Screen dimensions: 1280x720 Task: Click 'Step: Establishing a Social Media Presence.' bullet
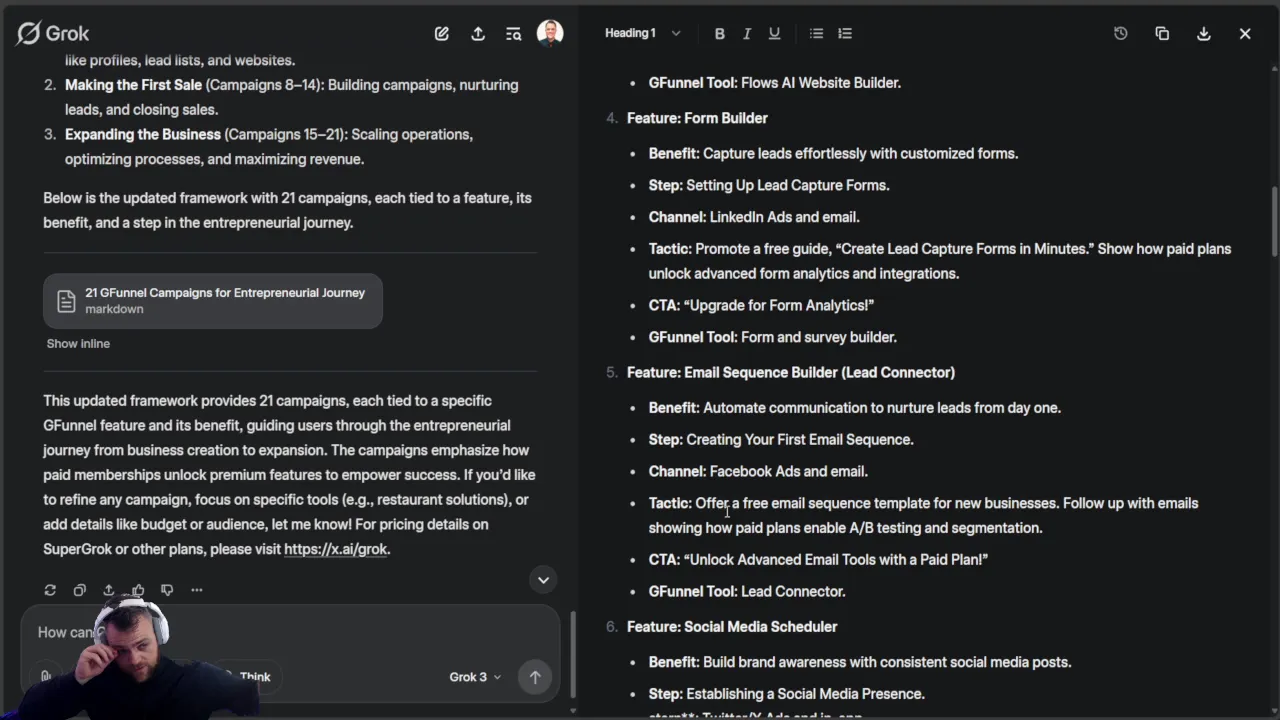pyautogui.click(x=787, y=694)
